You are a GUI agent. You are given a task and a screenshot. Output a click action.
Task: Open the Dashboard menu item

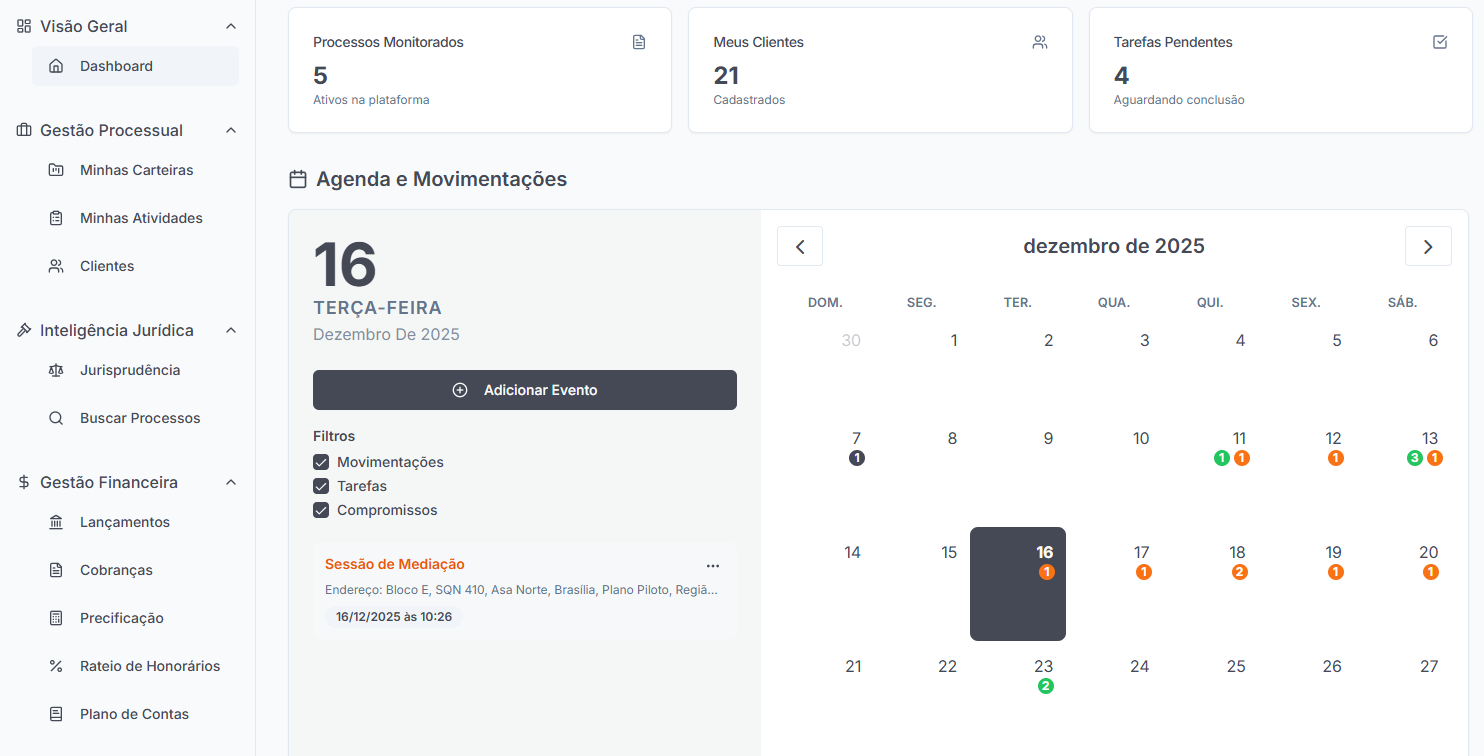(115, 65)
